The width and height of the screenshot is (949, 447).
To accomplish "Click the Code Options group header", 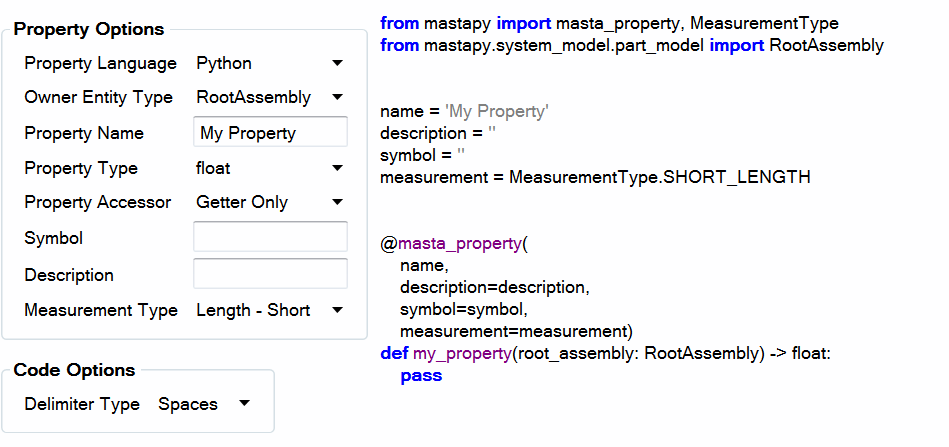I will coord(74,370).
